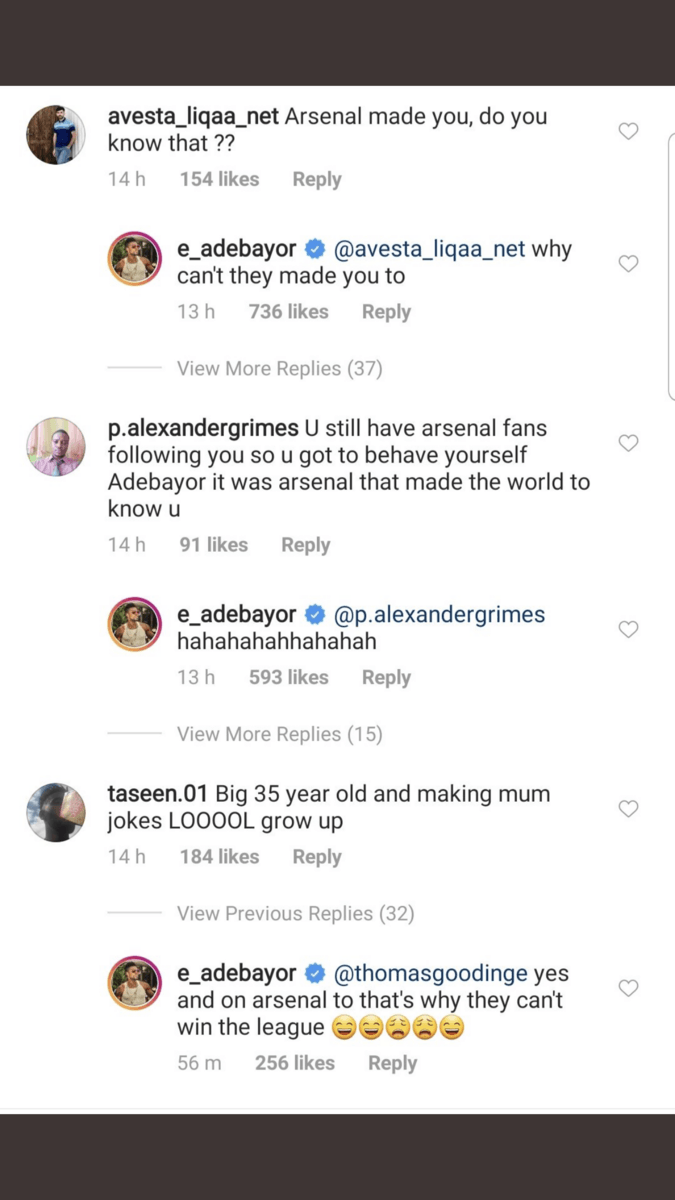Reply to avesta_liqaa_net's comment
675x1200 pixels.
coord(316,180)
